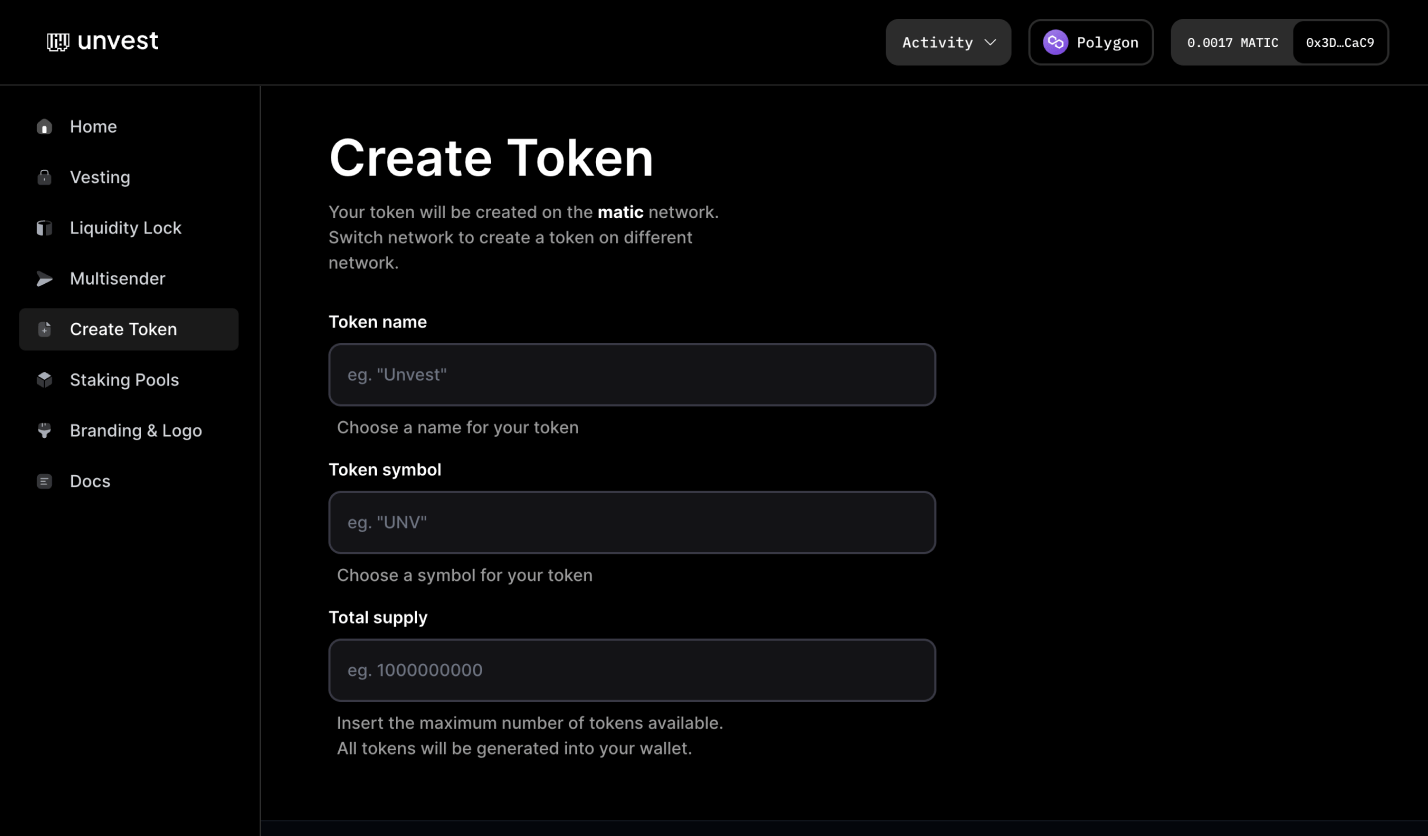Click the Staking Pools cube icon
The image size is (1428, 836).
pyautogui.click(x=44, y=380)
